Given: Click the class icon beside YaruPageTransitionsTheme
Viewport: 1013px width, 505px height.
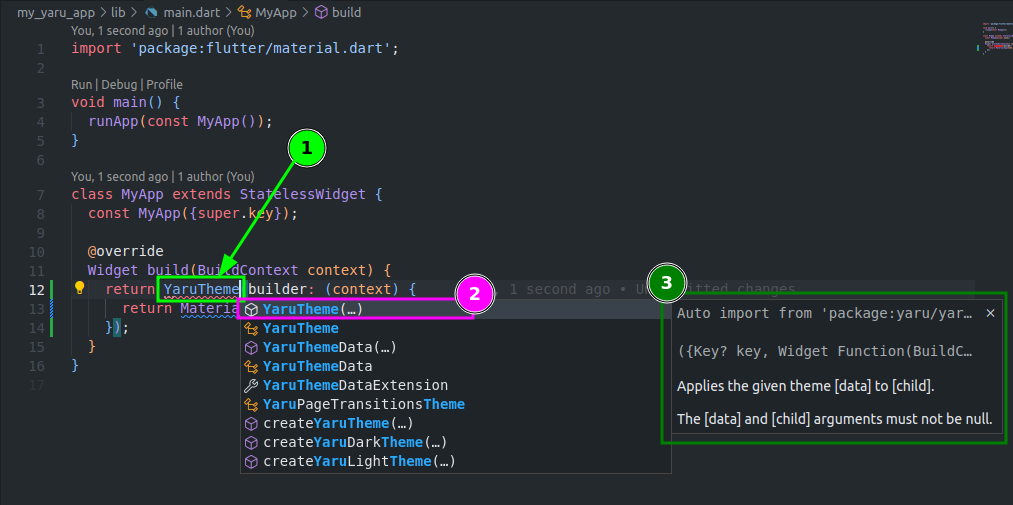Looking at the screenshot, I should pos(252,404).
